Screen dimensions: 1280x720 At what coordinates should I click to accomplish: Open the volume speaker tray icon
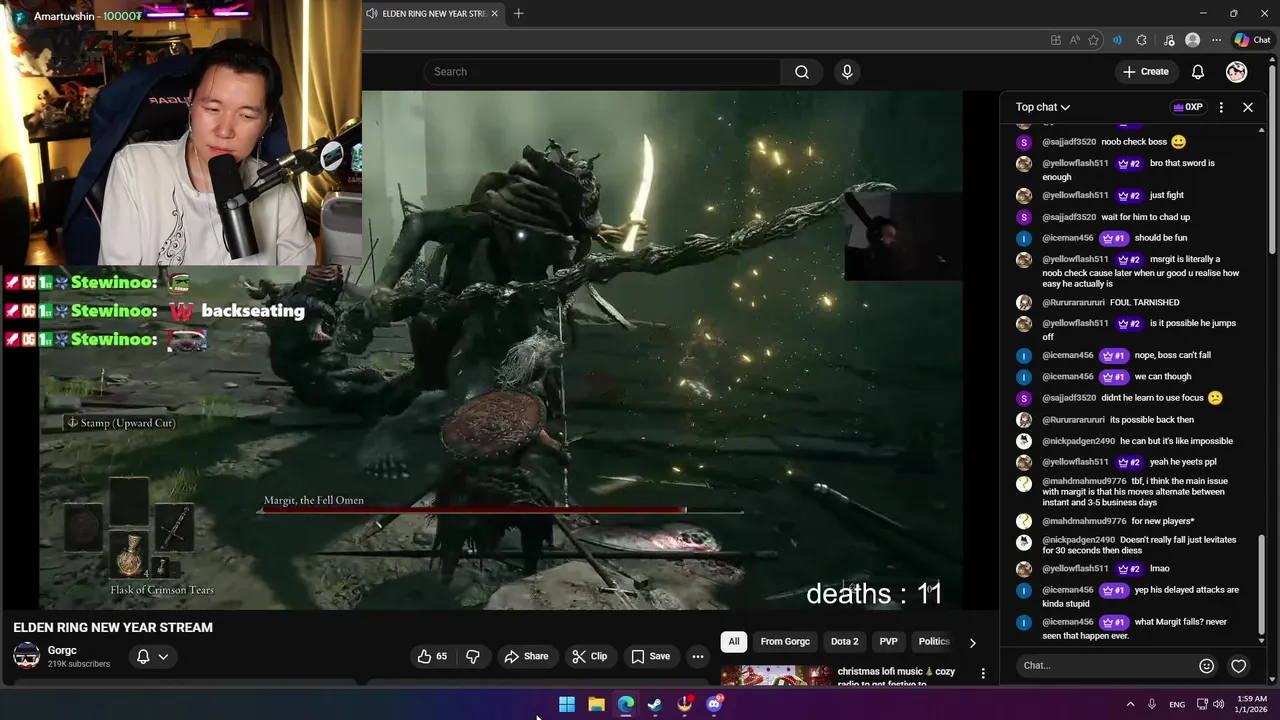tap(1218, 704)
